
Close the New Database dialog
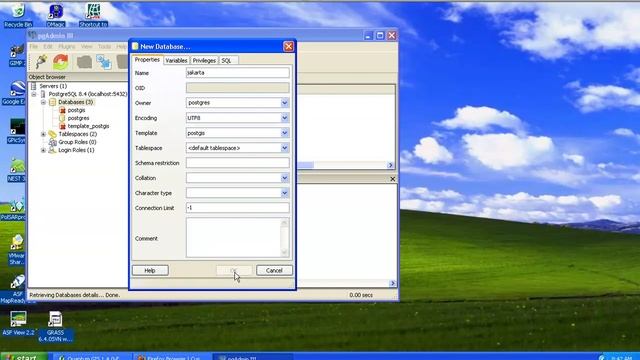tap(289, 47)
